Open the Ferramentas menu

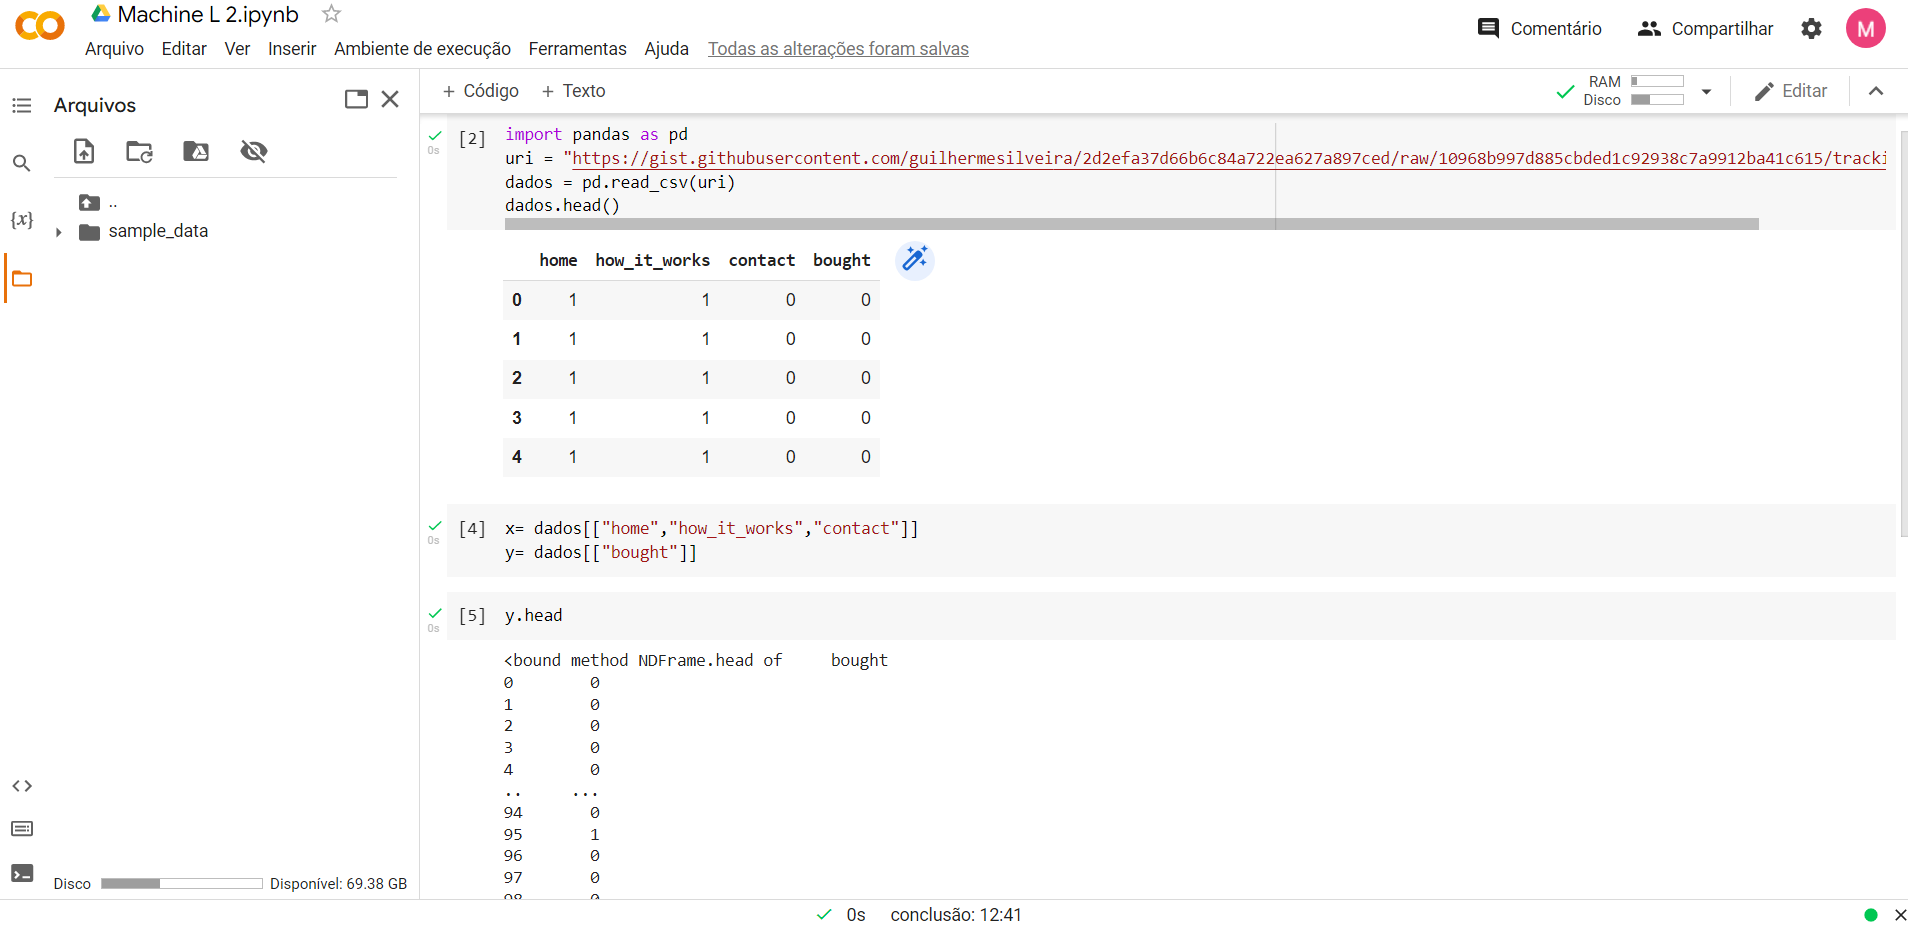point(577,49)
